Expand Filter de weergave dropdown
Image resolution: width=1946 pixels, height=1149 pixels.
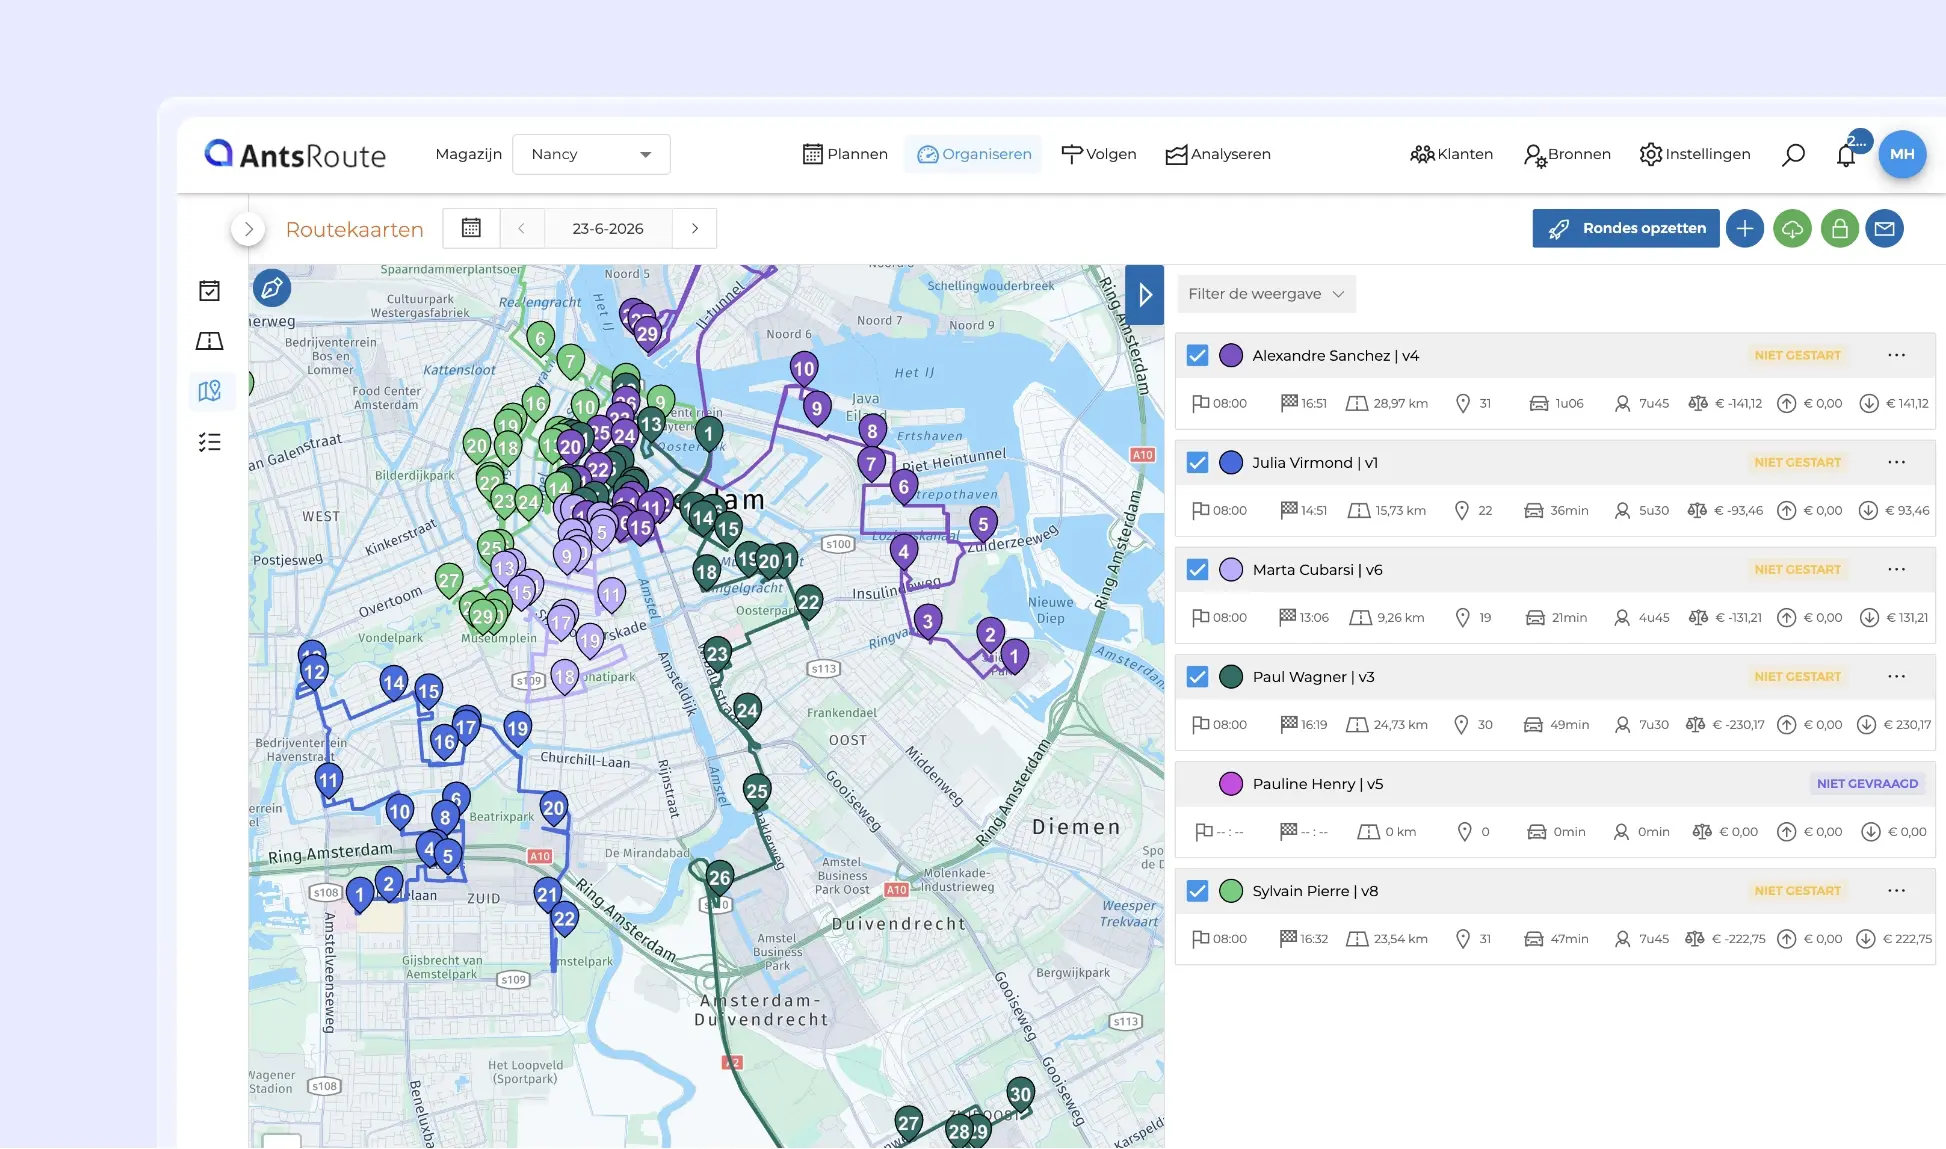1266,294
